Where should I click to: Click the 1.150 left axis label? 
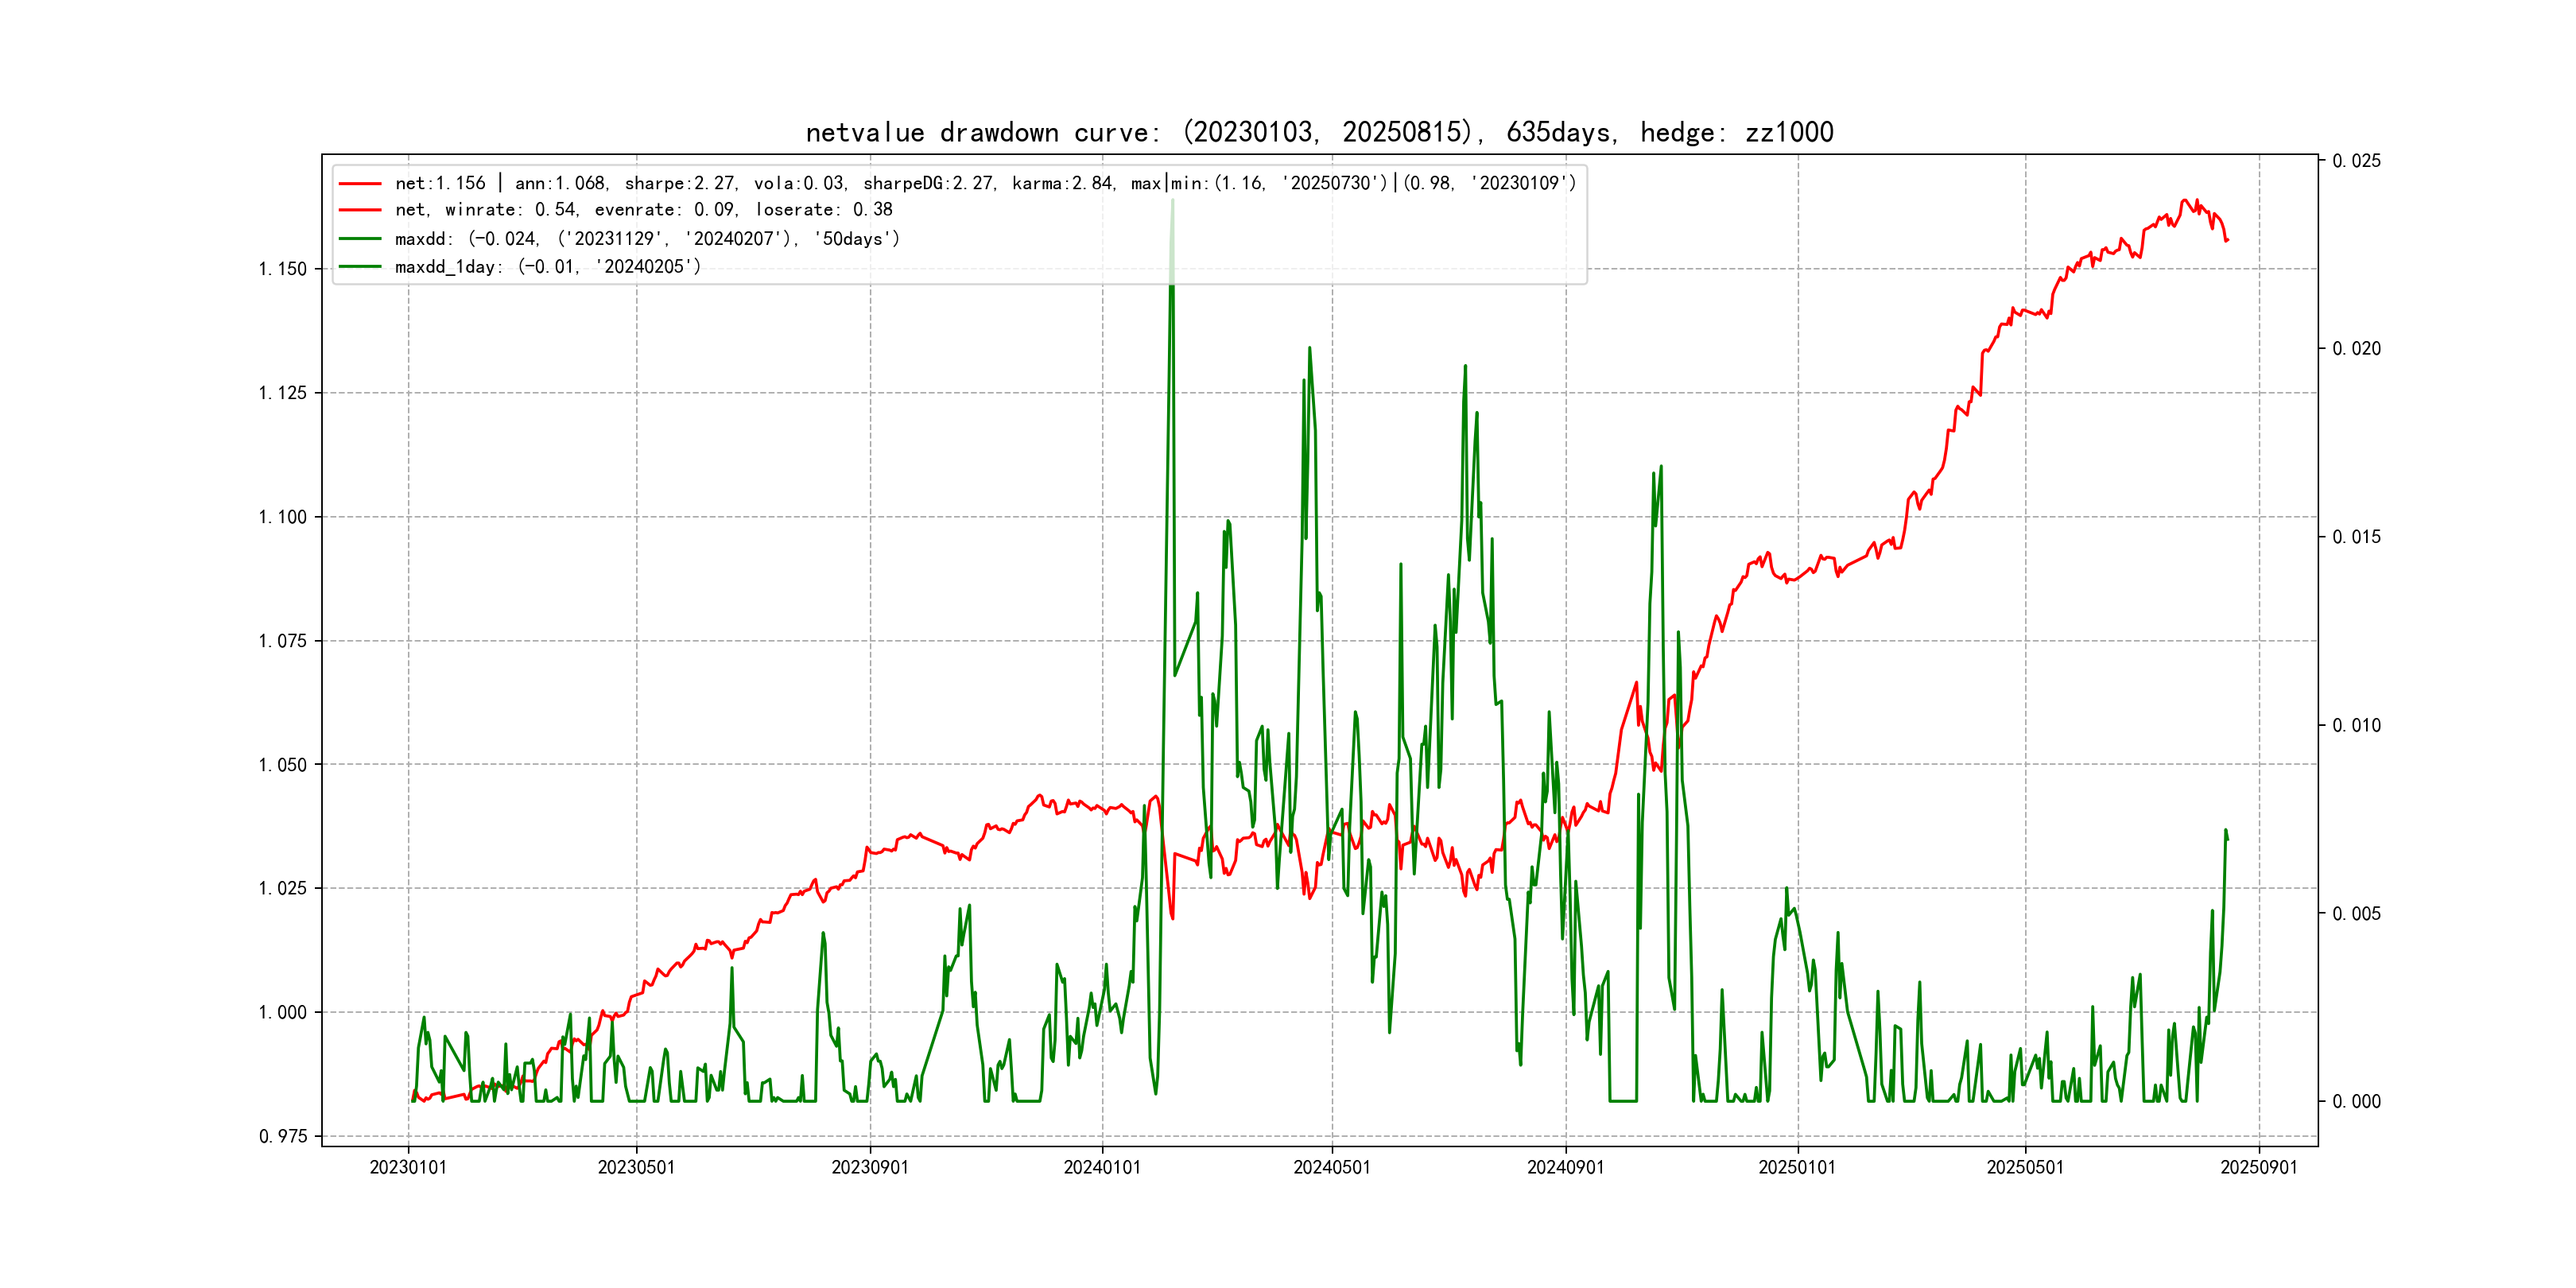coord(283,269)
